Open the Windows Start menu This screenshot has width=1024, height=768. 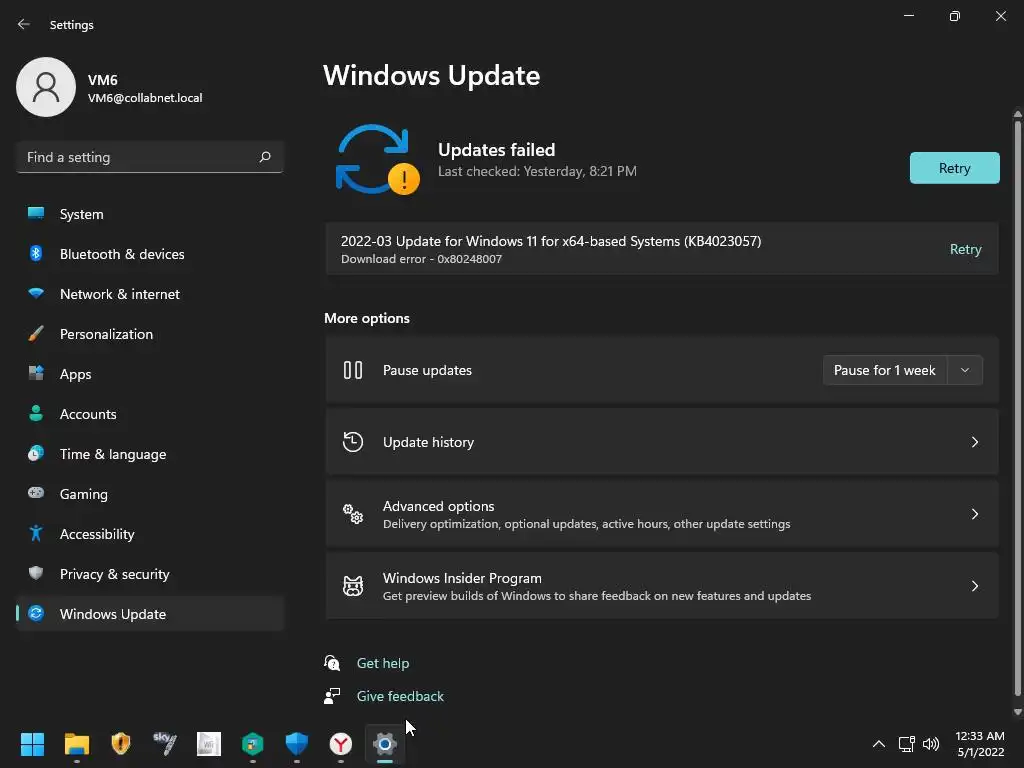32,744
